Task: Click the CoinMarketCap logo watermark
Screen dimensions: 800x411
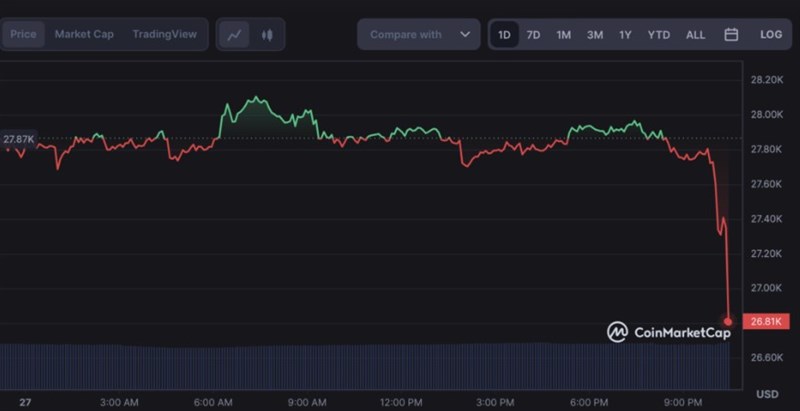Action: [x=669, y=332]
